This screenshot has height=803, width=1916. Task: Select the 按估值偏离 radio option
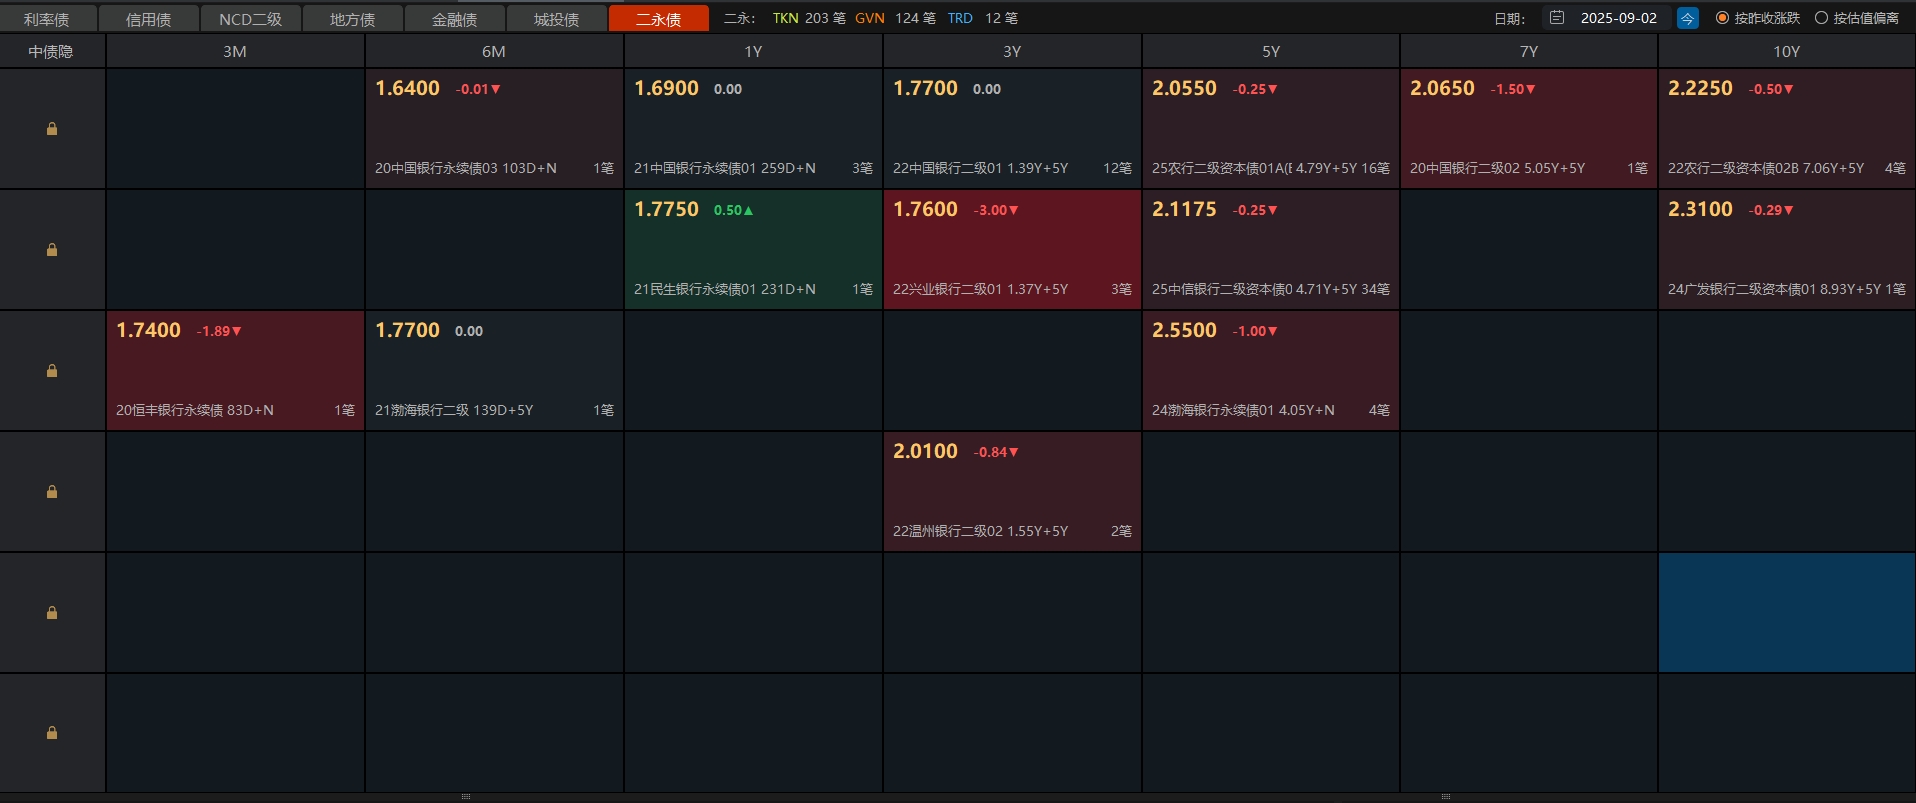(x=1821, y=18)
